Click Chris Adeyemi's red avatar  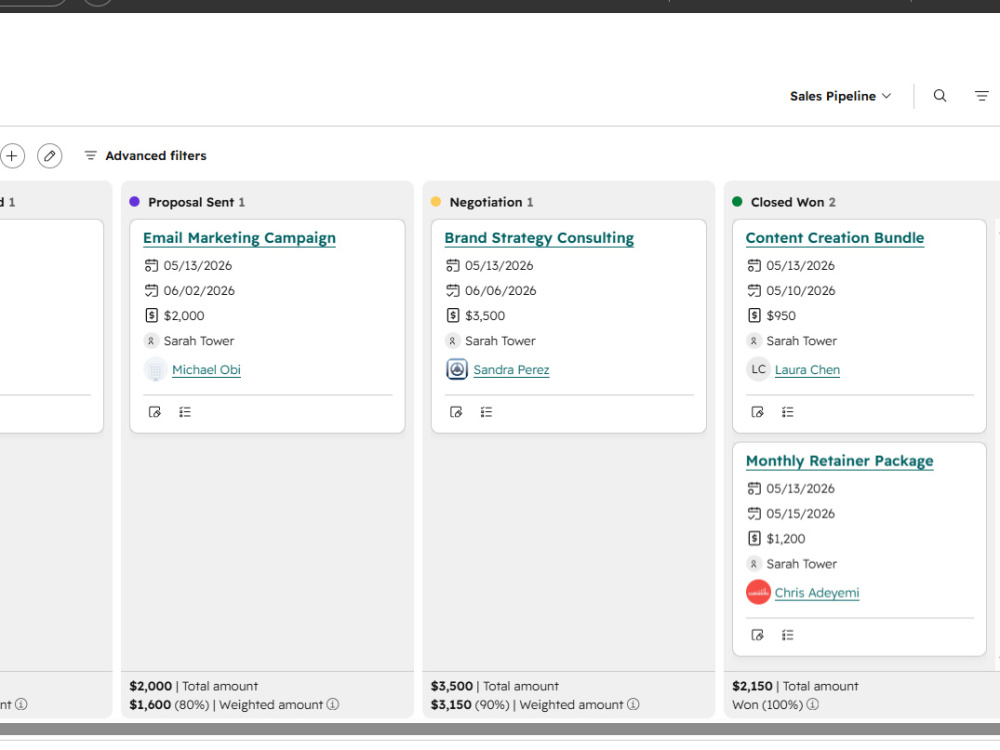click(758, 592)
